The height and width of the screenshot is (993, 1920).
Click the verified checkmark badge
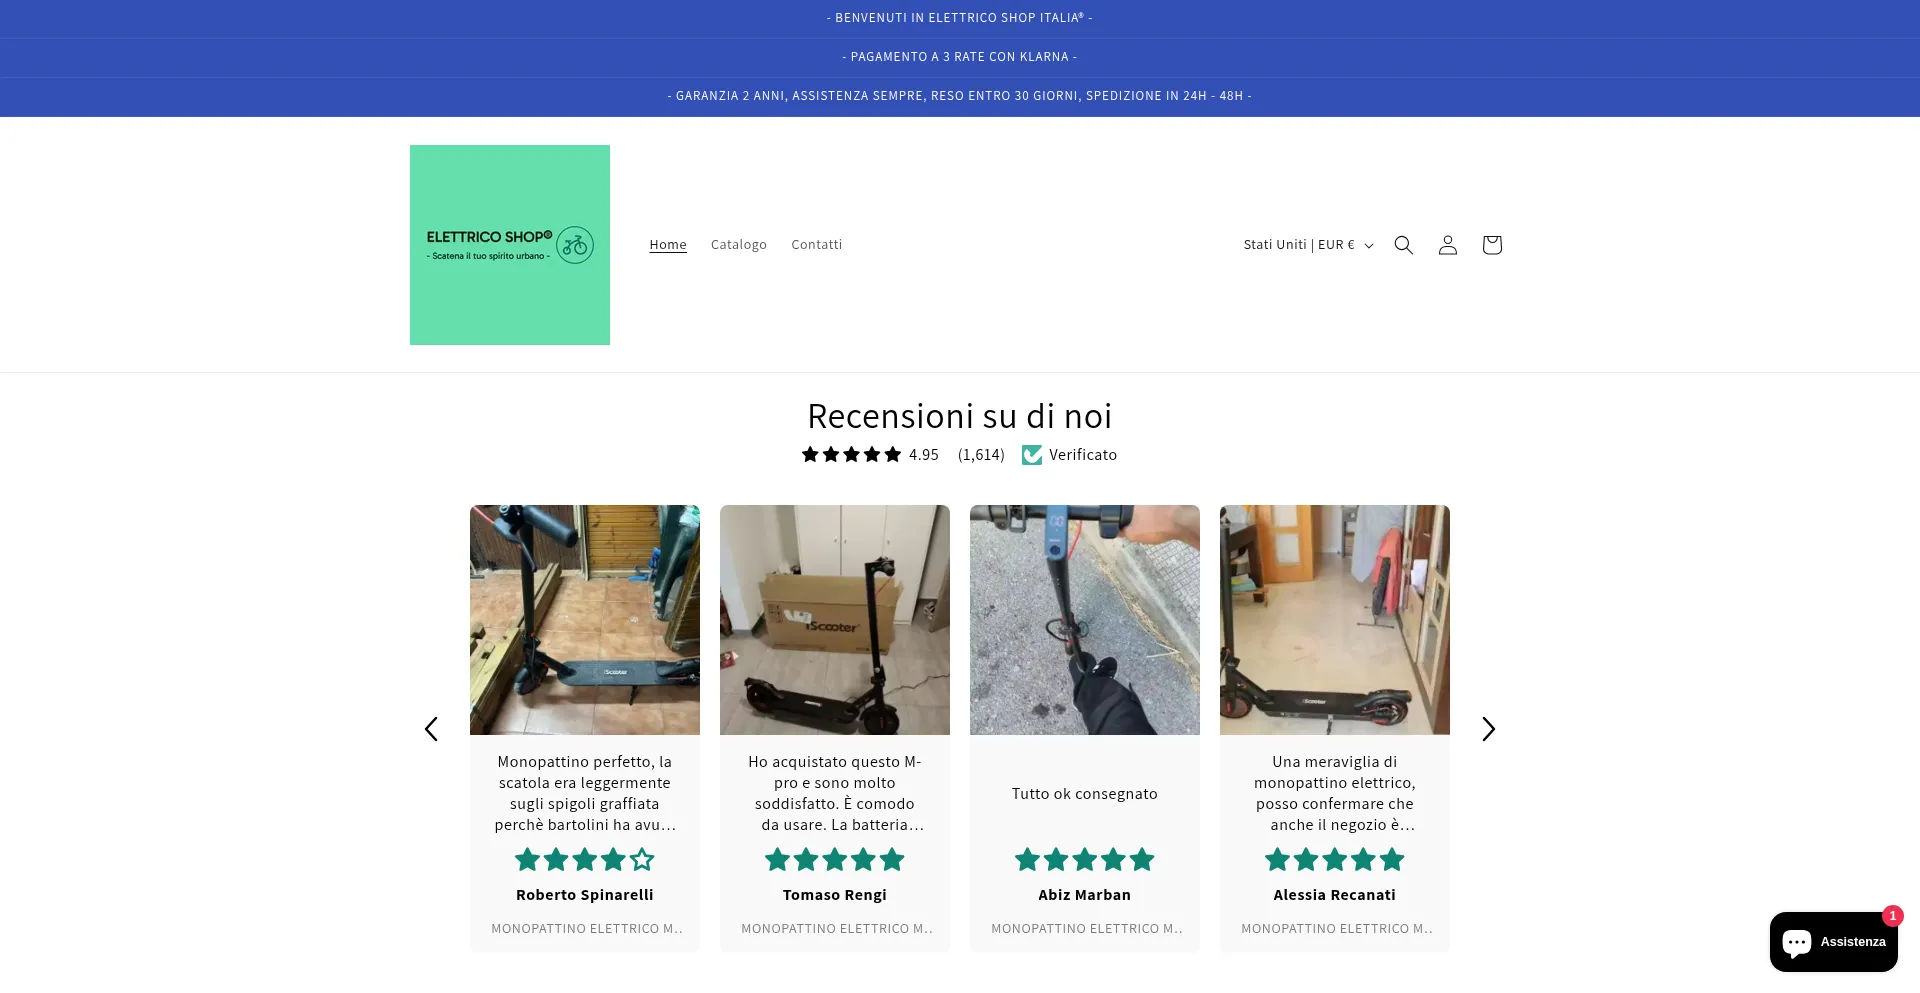1032,454
